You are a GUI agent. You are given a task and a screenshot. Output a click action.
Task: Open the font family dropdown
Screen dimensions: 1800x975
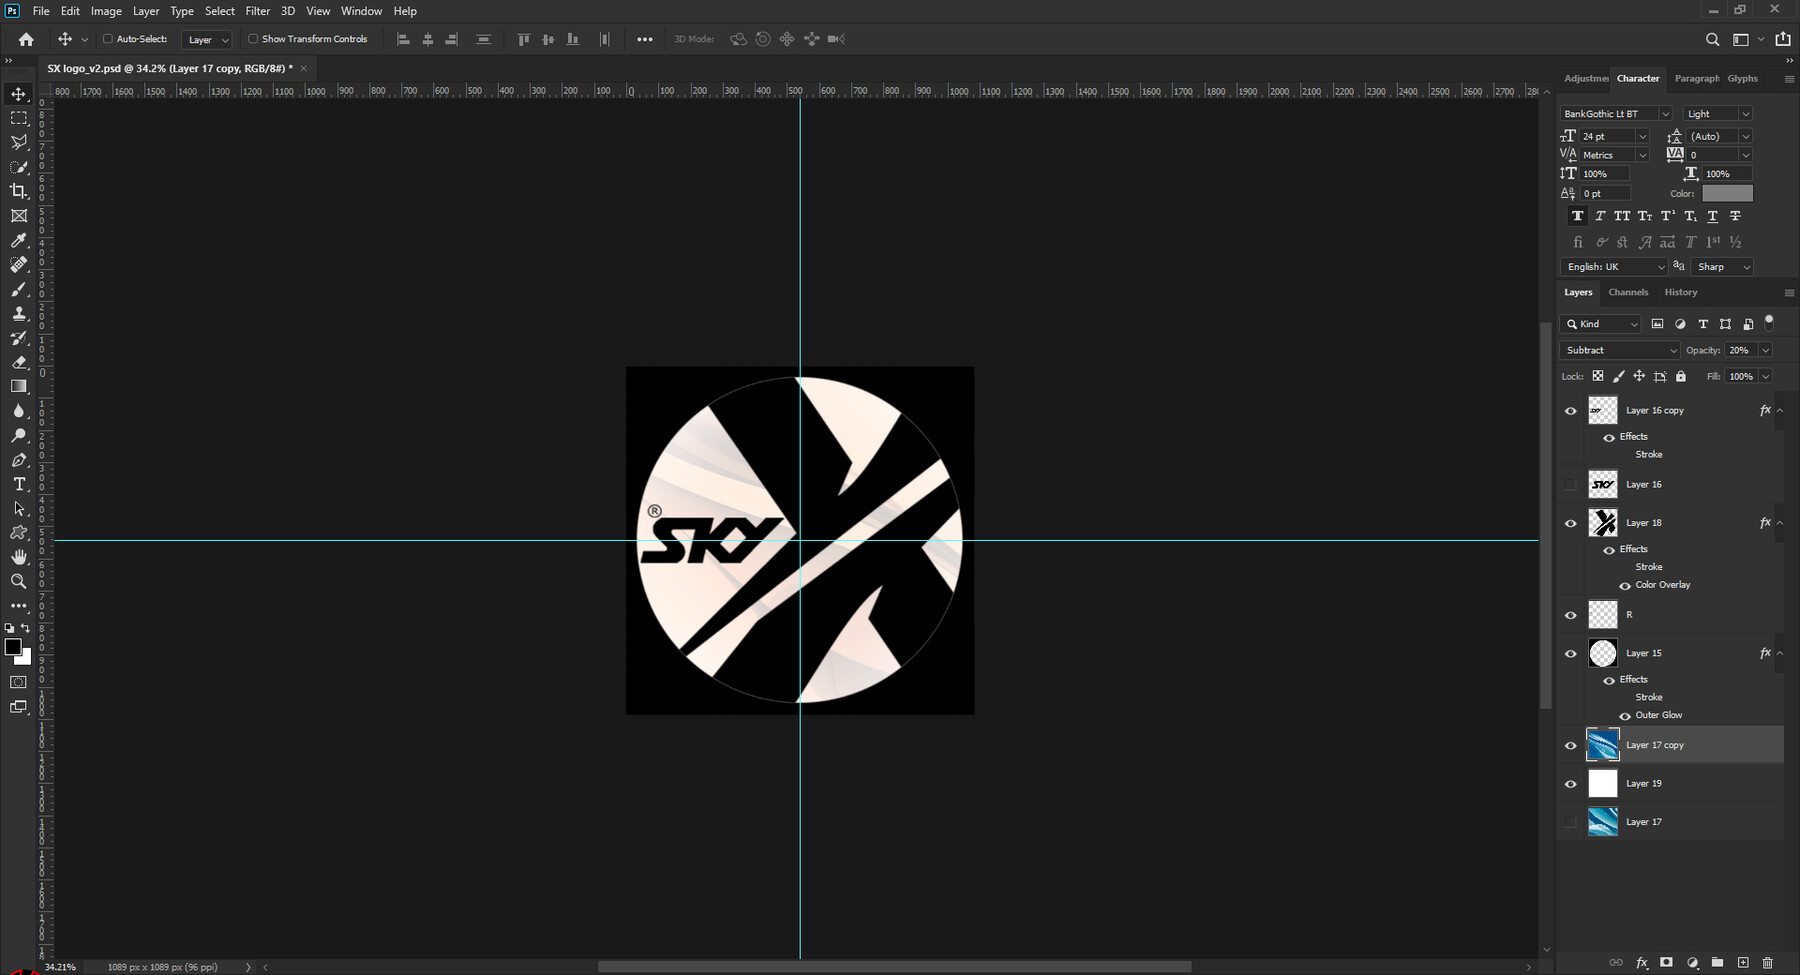[x=1613, y=113]
